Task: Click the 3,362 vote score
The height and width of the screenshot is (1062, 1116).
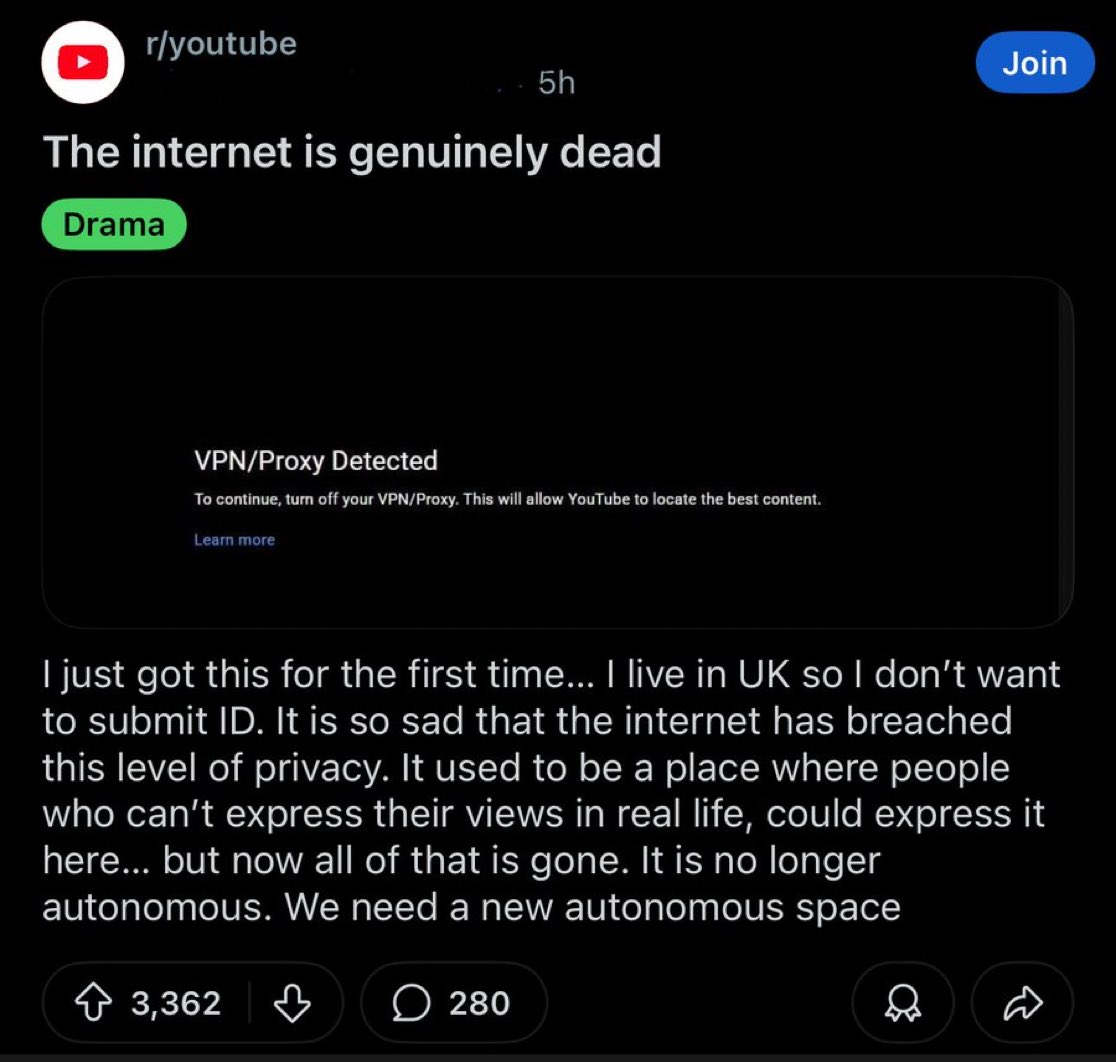Action: pos(176,1003)
